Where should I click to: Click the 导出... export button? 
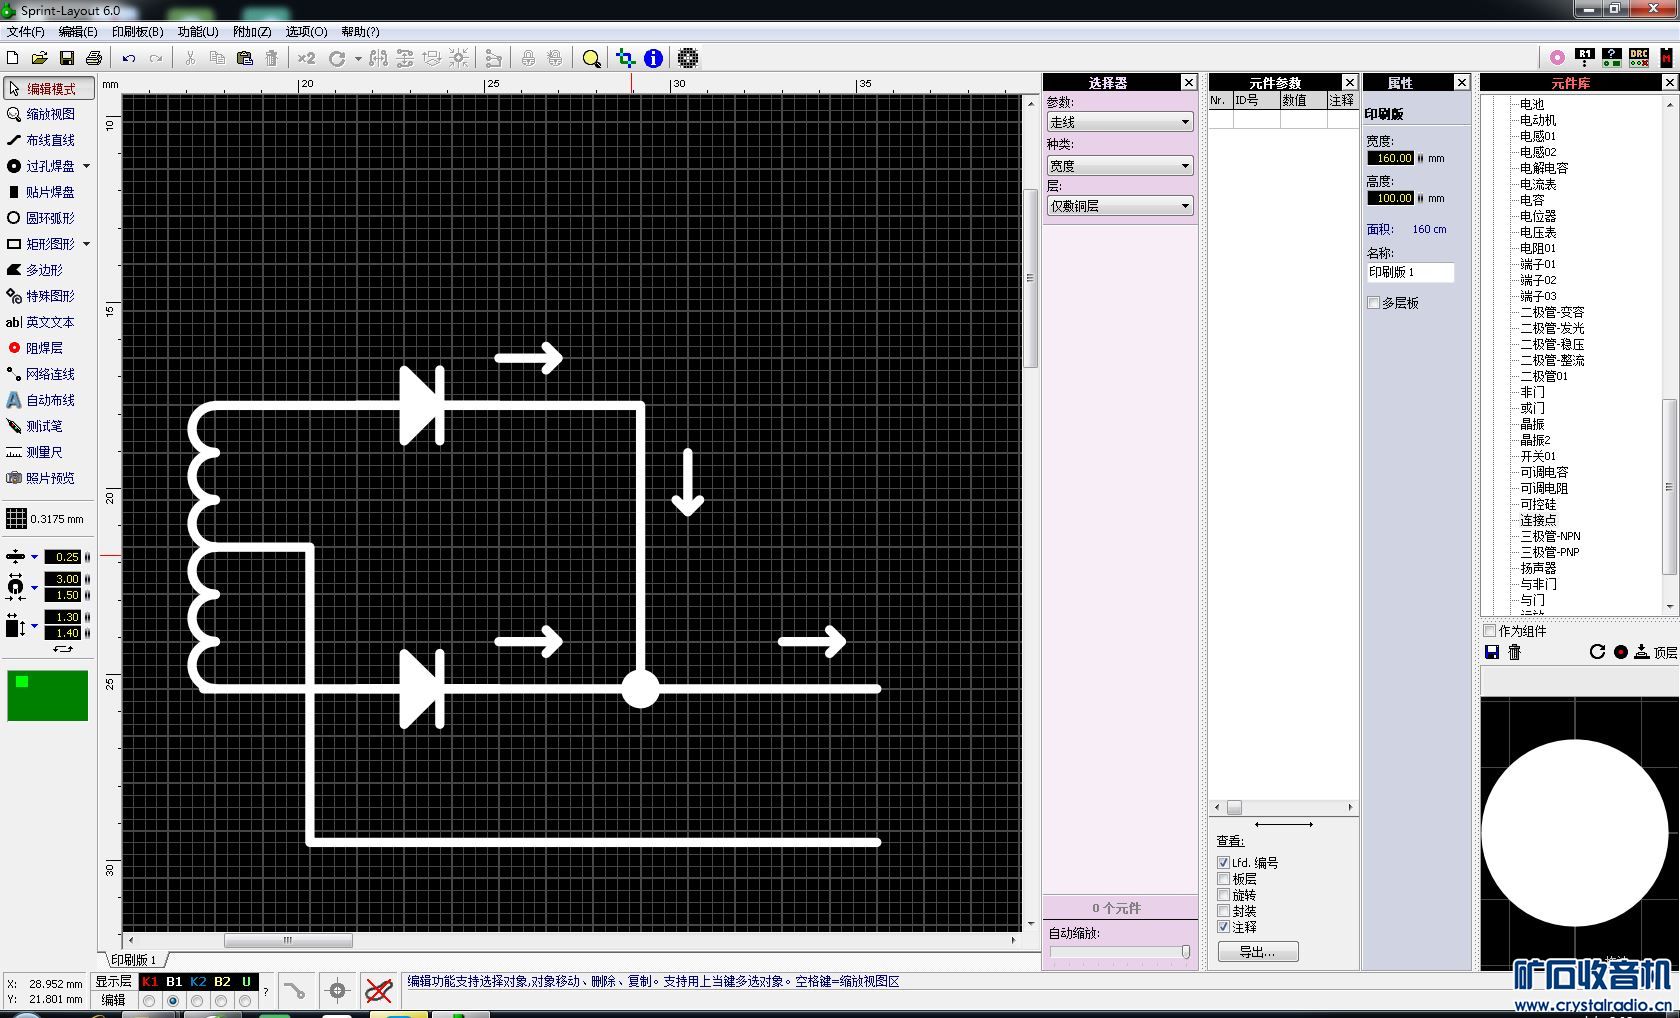click(1257, 952)
